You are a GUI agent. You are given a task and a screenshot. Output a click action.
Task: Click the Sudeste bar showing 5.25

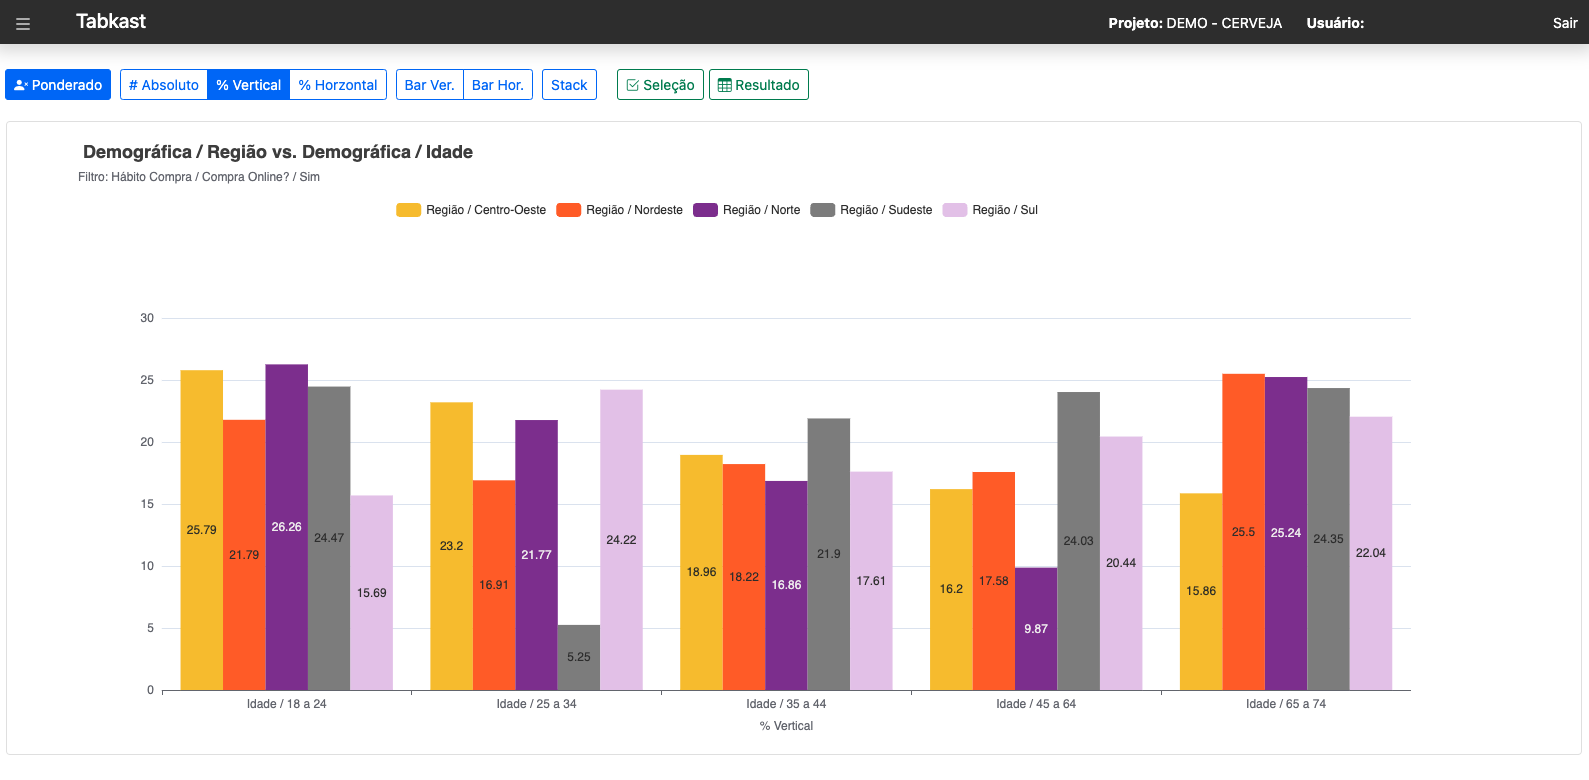tap(579, 657)
